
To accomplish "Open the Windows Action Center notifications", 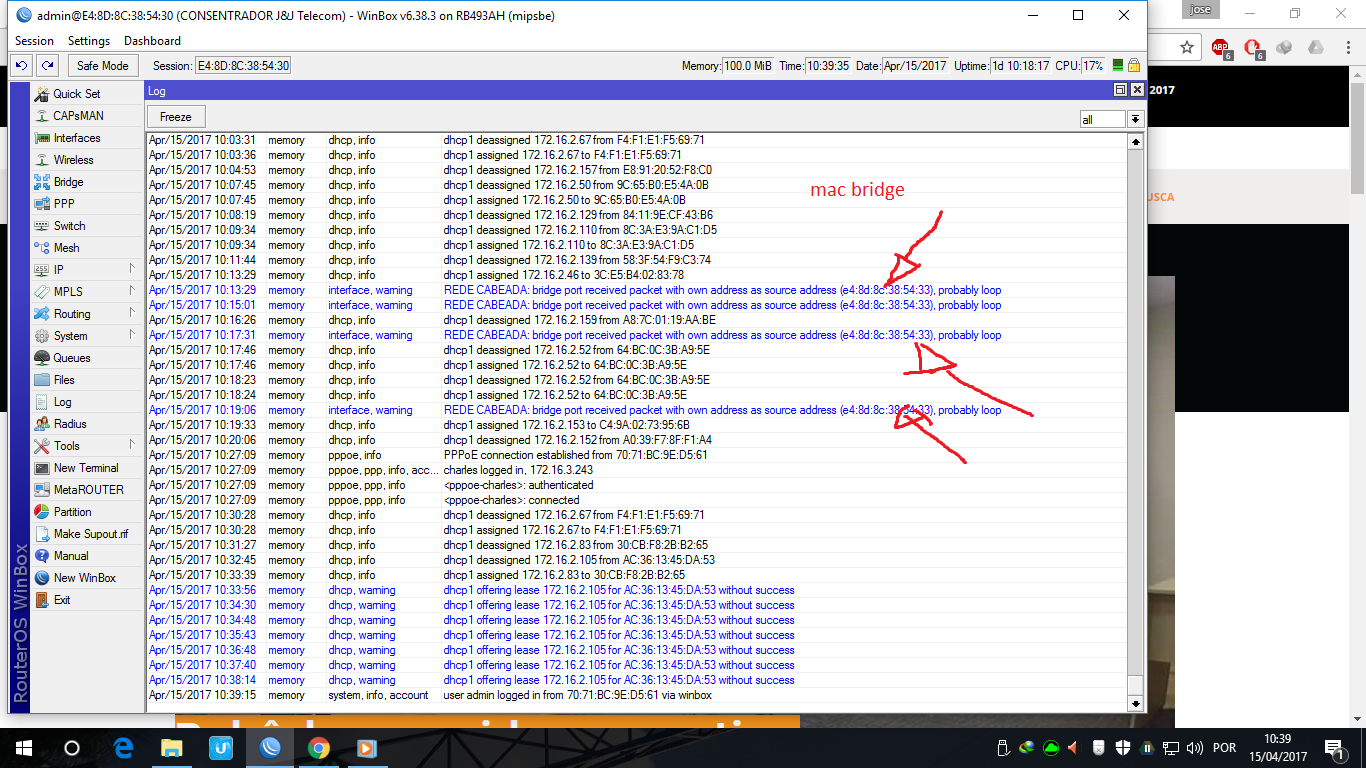I will (x=1333, y=748).
